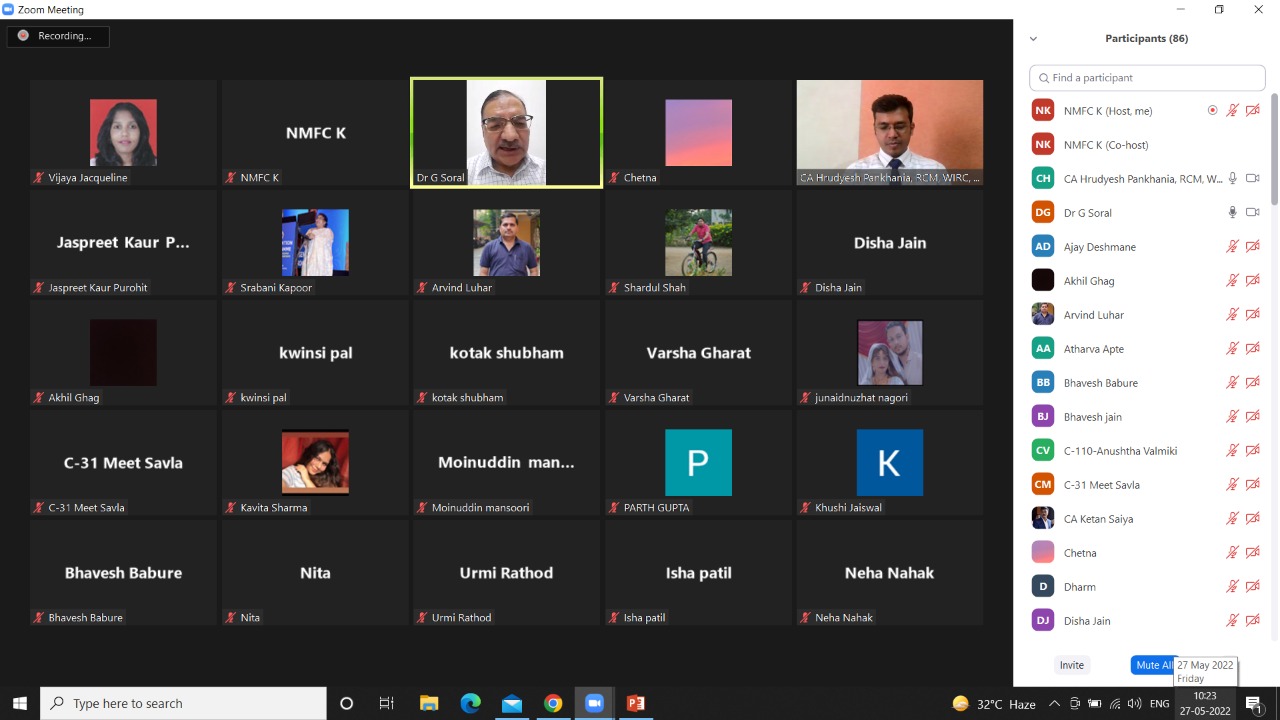
Task: Open Microsoft Edge from the taskbar
Action: click(x=470, y=703)
